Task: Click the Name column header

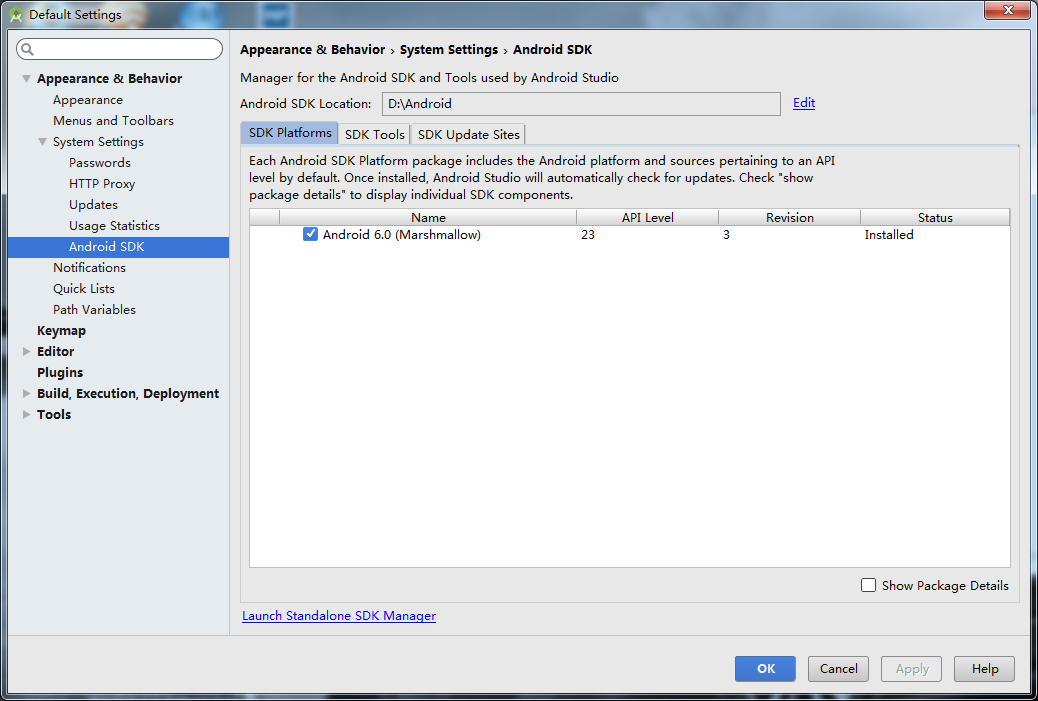Action: click(x=428, y=217)
